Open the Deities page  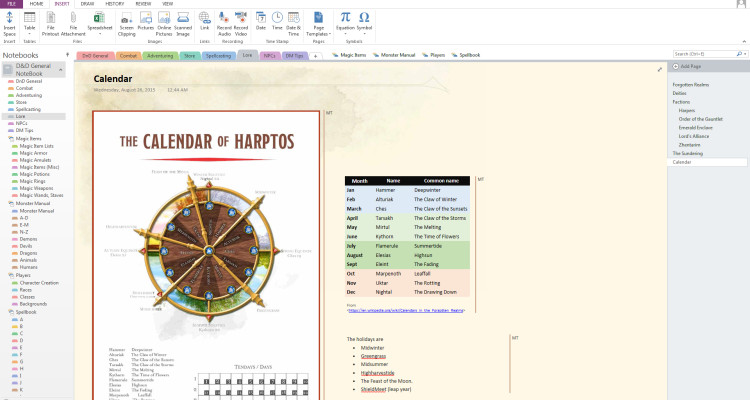pyautogui.click(x=679, y=93)
